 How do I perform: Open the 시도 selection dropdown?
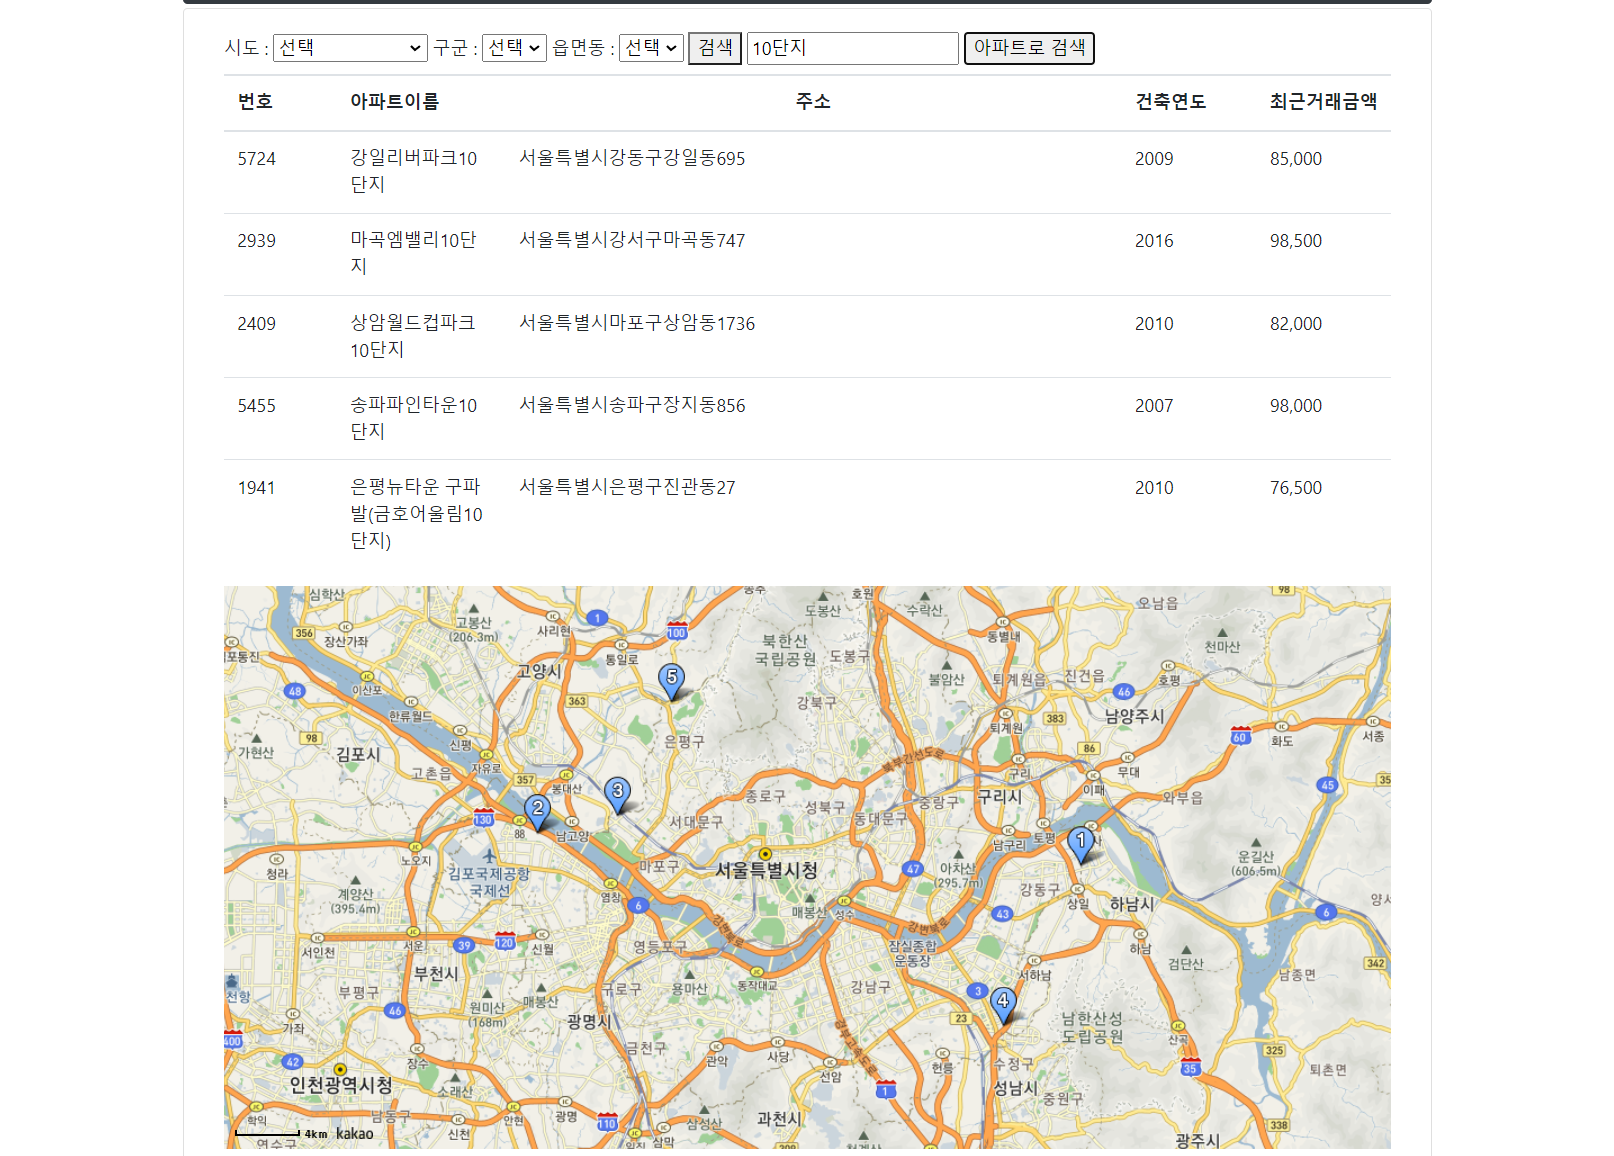click(x=350, y=47)
